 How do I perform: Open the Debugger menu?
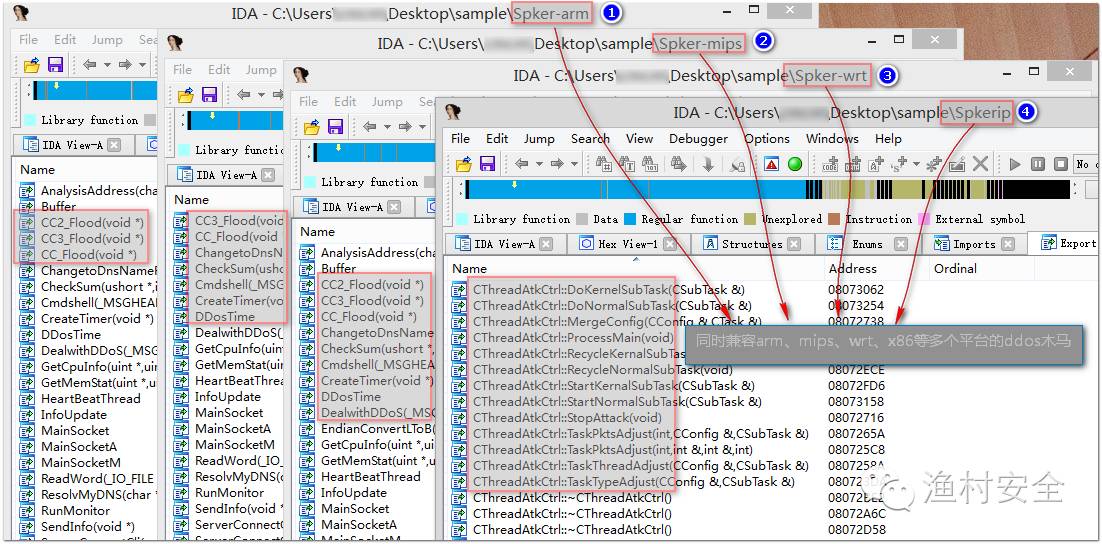point(698,139)
